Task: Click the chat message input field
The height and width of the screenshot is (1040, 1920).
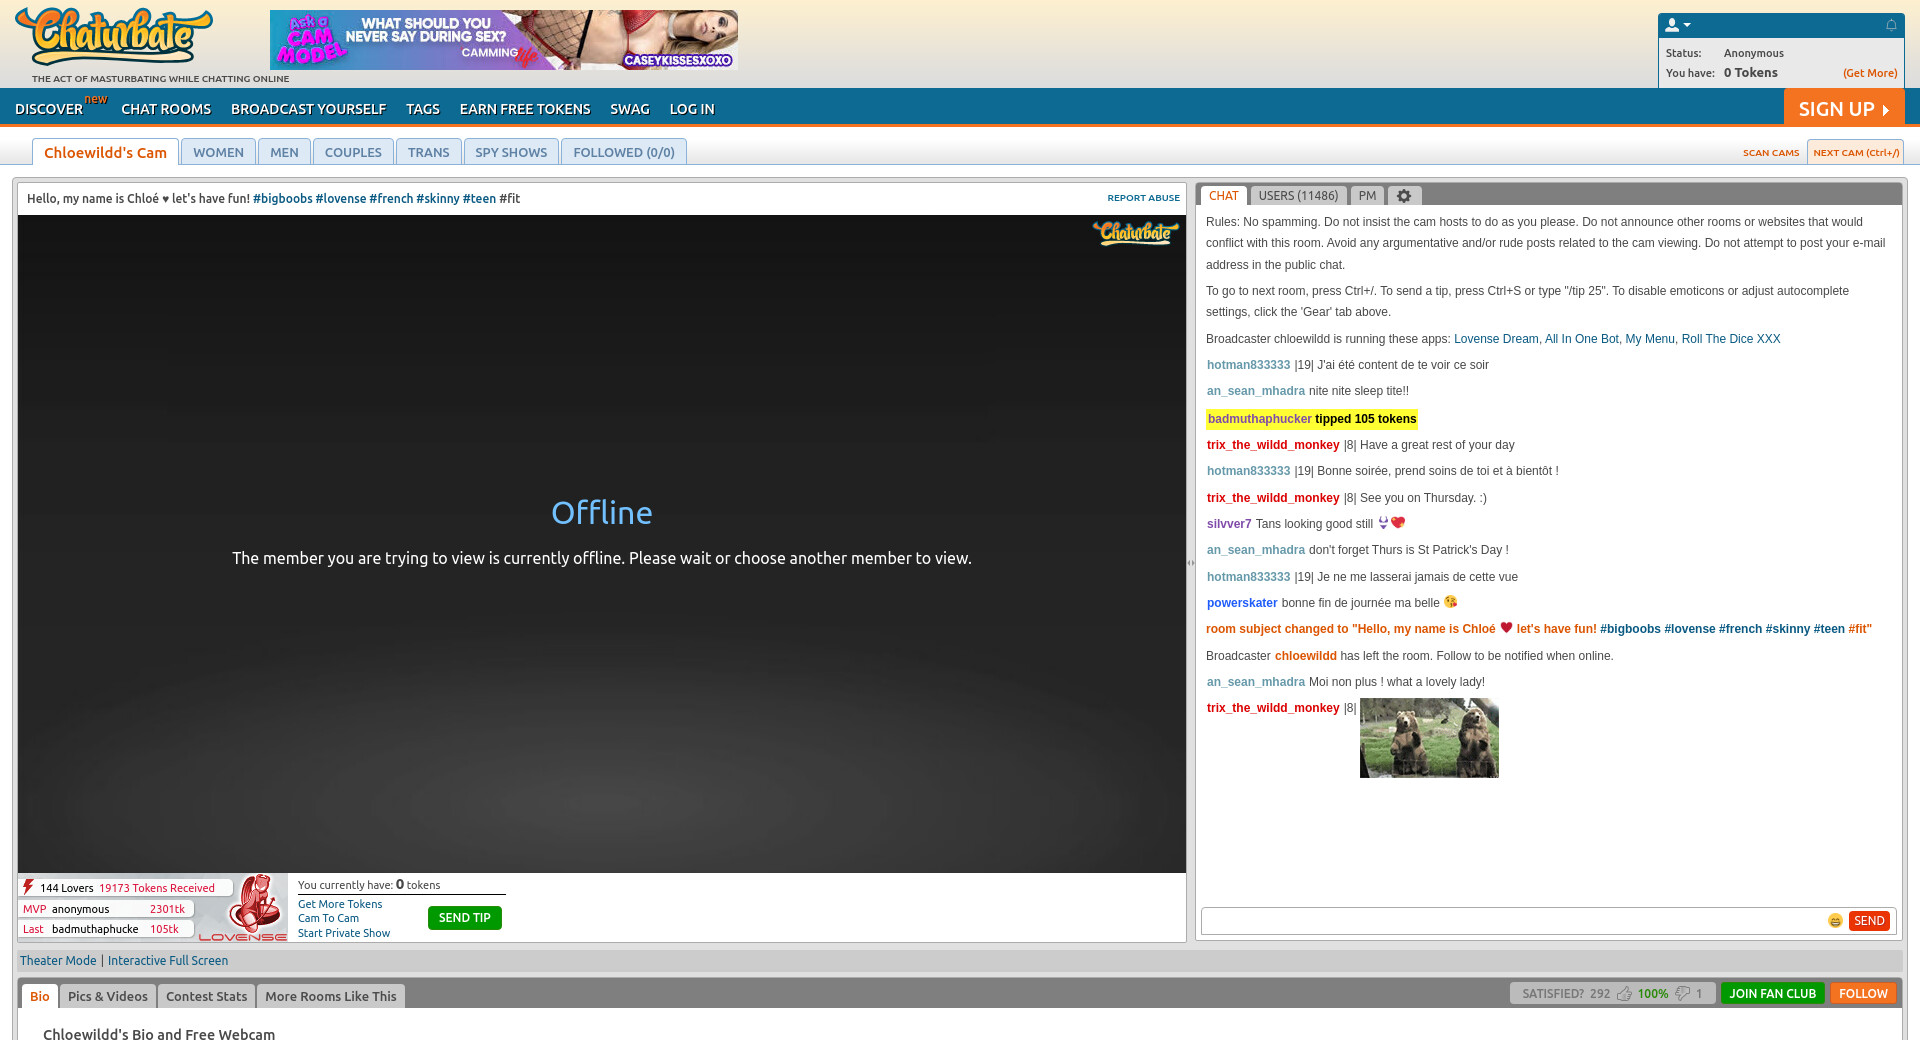Action: click(x=1512, y=921)
